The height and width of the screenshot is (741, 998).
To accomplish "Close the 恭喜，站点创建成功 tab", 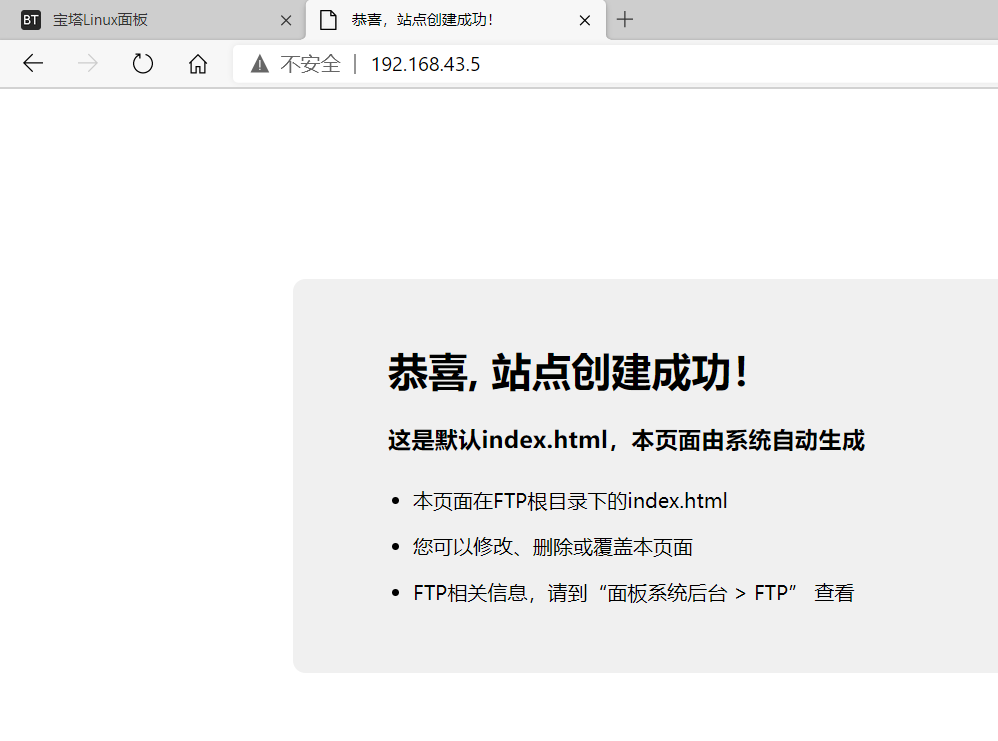I will pyautogui.click(x=585, y=20).
